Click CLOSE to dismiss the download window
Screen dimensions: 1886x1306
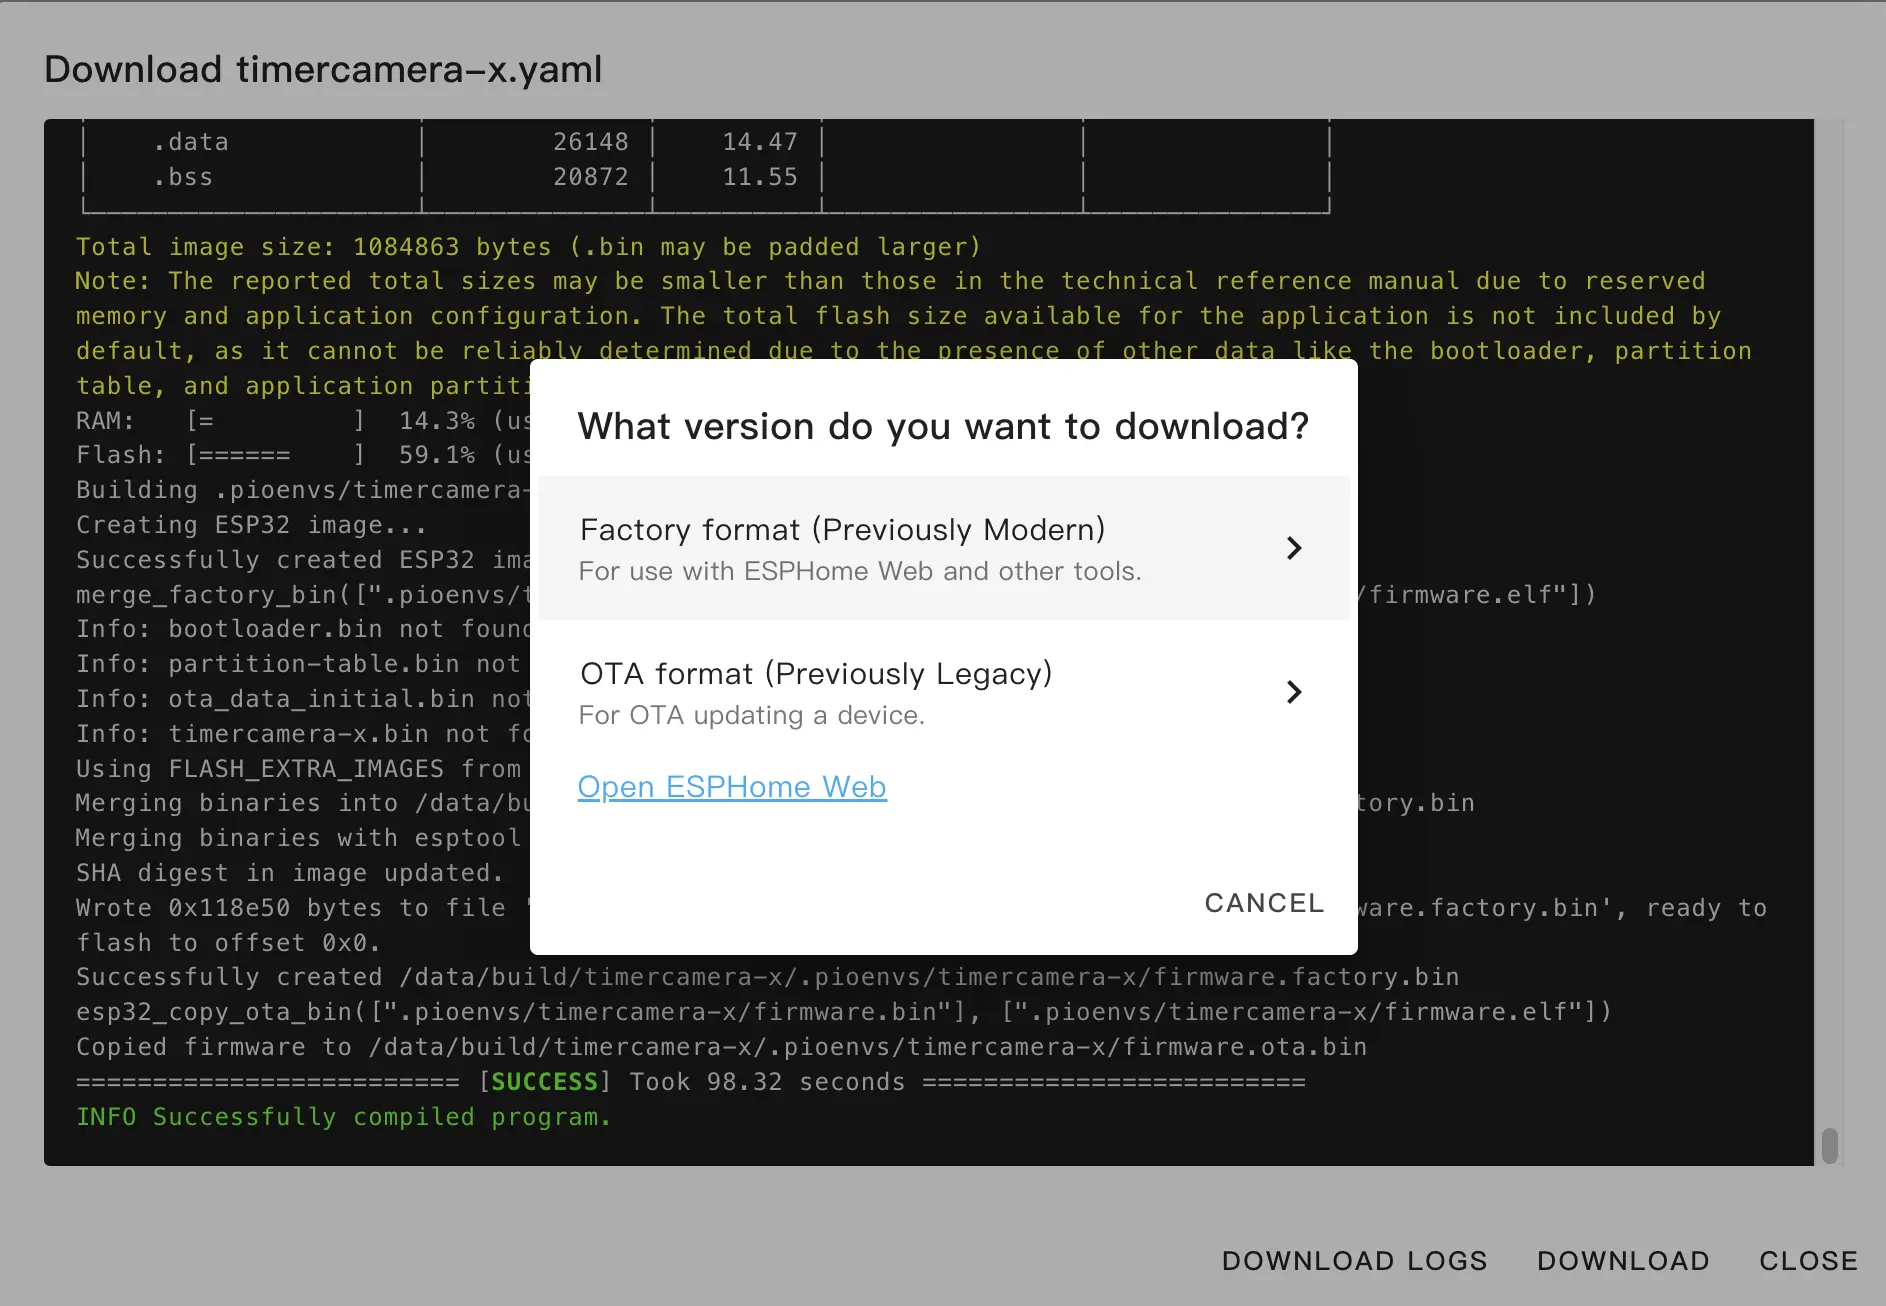(x=1807, y=1260)
